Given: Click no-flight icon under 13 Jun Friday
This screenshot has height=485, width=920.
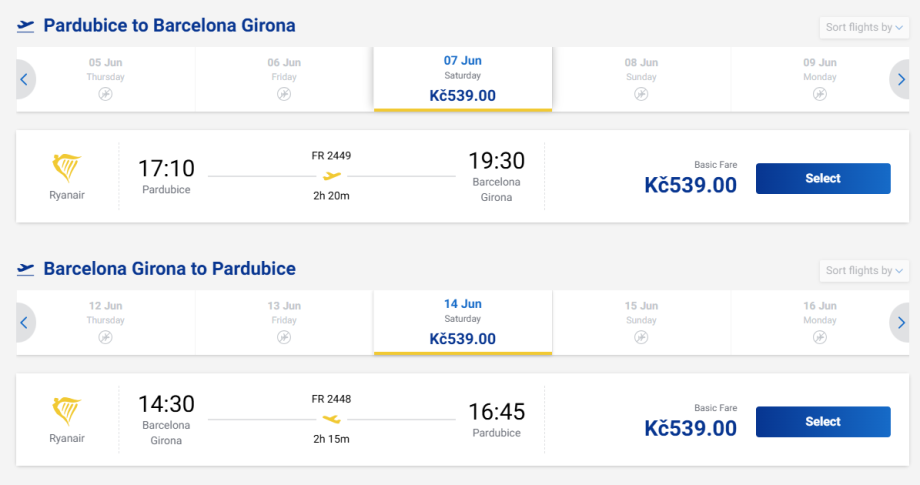Looking at the screenshot, I should click(284, 337).
